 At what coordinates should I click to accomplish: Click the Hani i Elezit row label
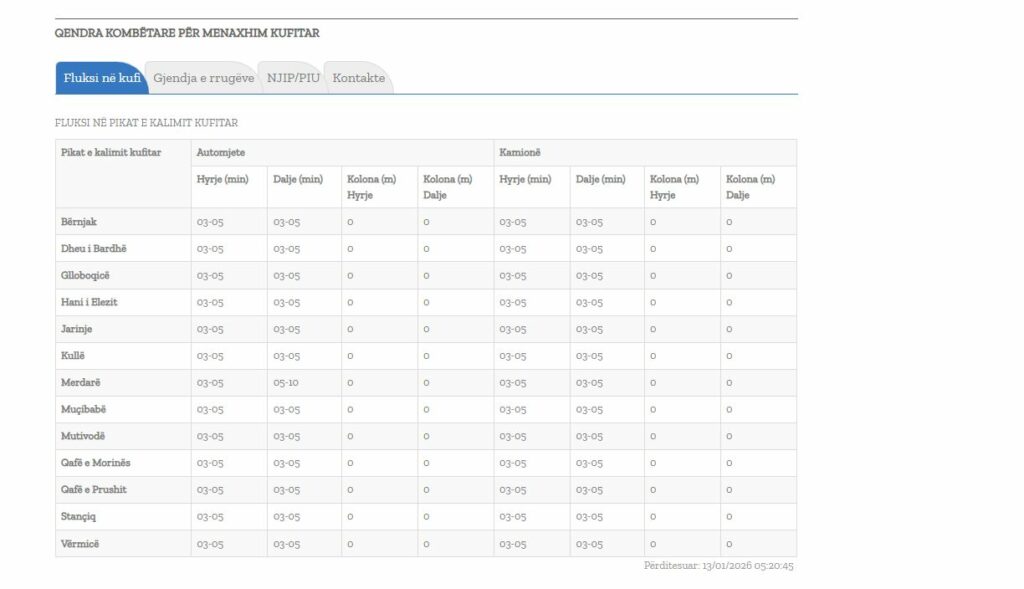(x=90, y=302)
